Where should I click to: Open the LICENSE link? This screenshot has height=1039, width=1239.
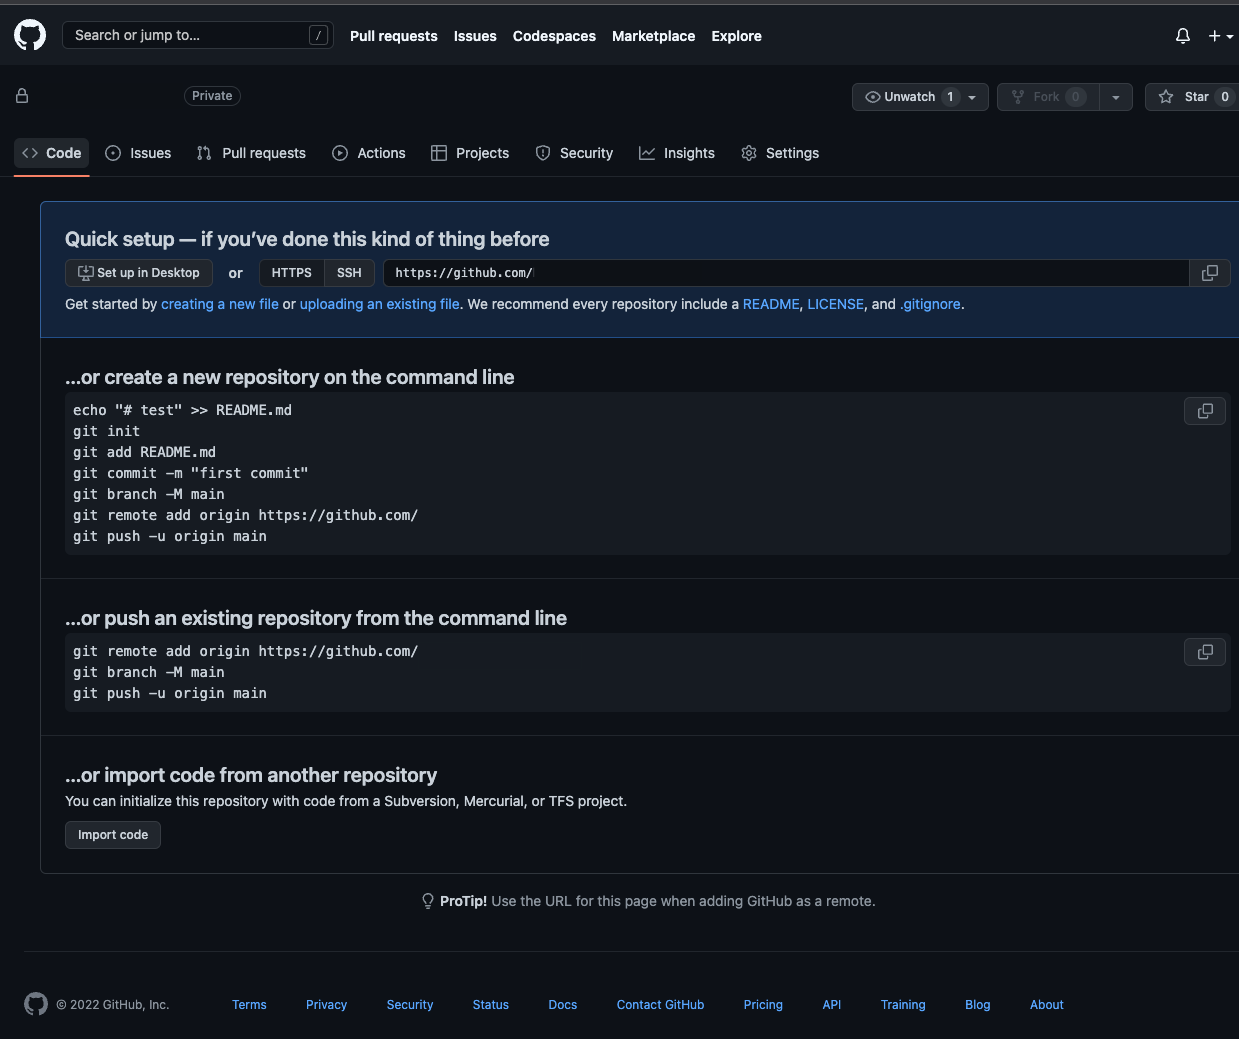coord(836,304)
